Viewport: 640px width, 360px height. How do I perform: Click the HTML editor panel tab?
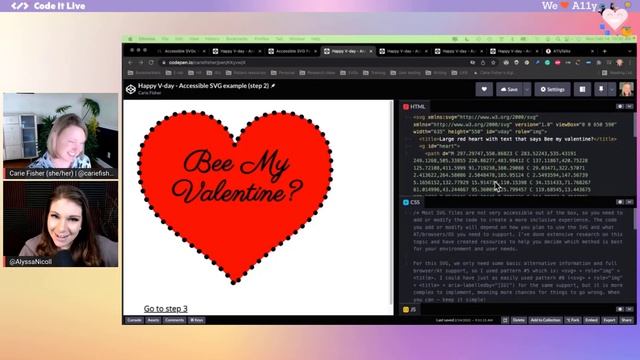point(414,107)
